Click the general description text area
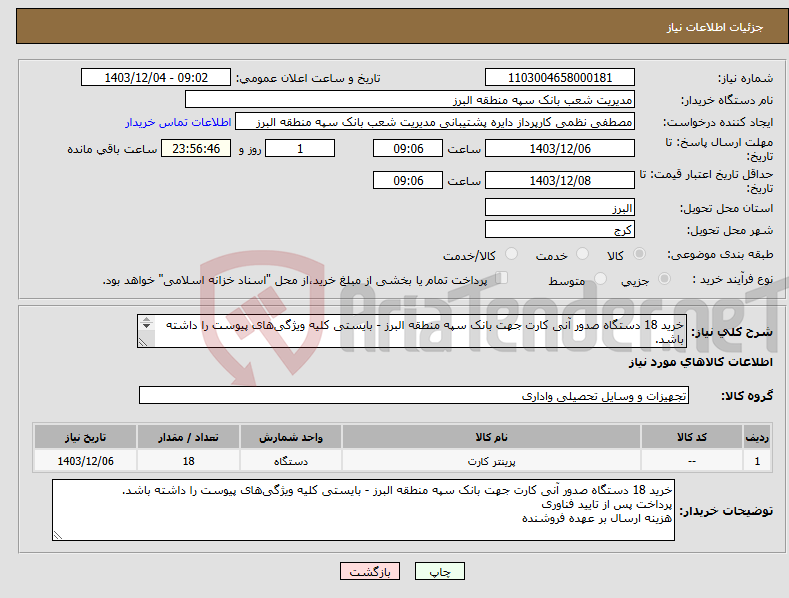This screenshot has width=789, height=598. pyautogui.click(x=412, y=331)
